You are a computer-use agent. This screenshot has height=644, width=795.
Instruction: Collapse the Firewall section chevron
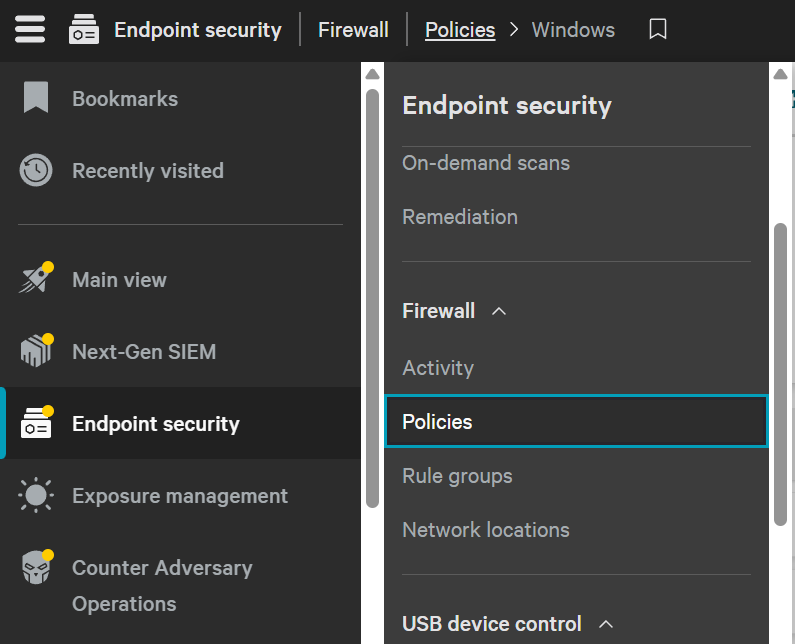(x=499, y=311)
